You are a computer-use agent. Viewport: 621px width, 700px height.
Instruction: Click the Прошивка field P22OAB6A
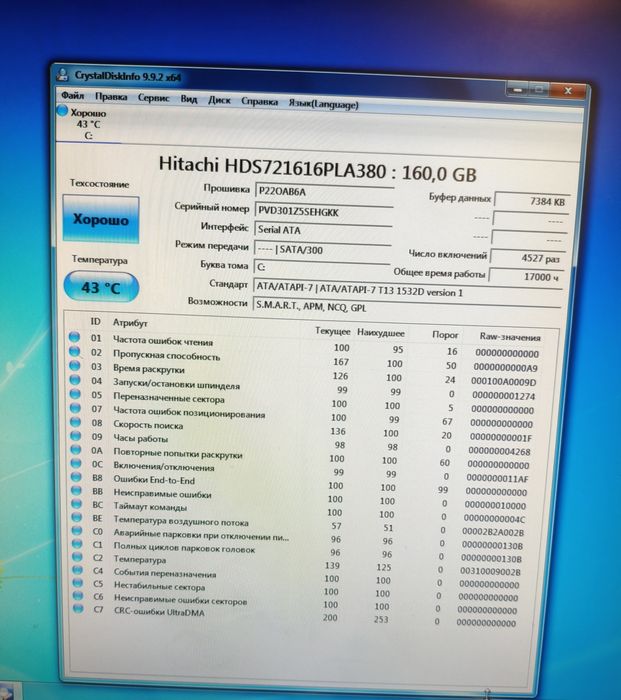click(324, 192)
